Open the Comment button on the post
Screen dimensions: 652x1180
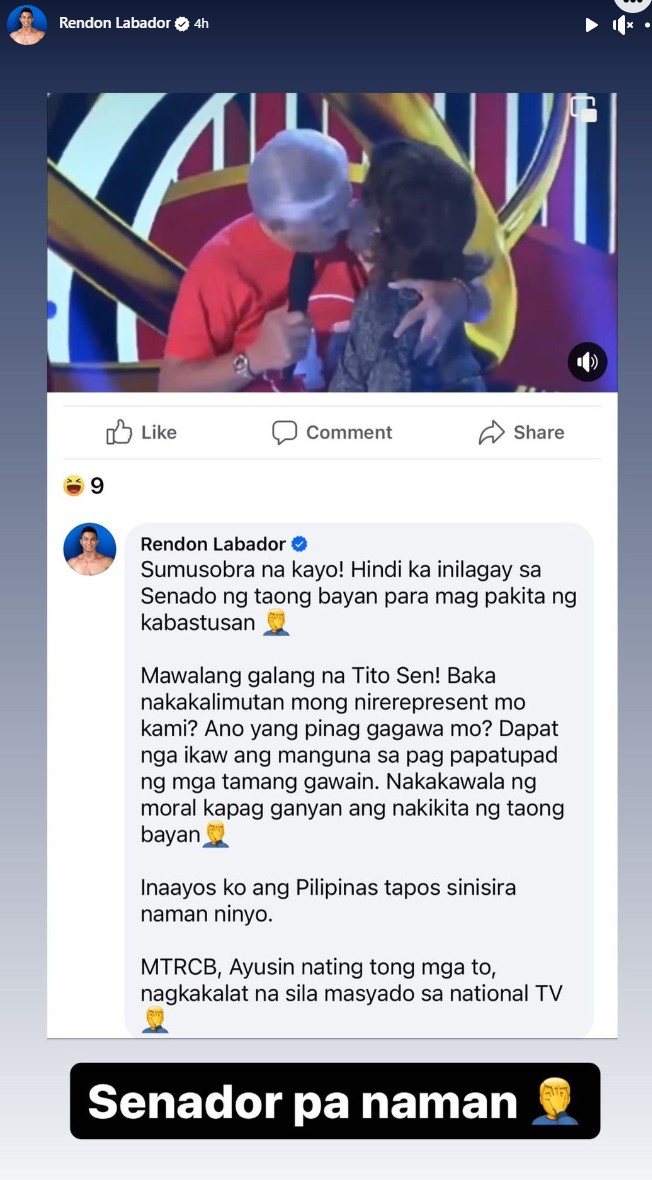click(332, 432)
